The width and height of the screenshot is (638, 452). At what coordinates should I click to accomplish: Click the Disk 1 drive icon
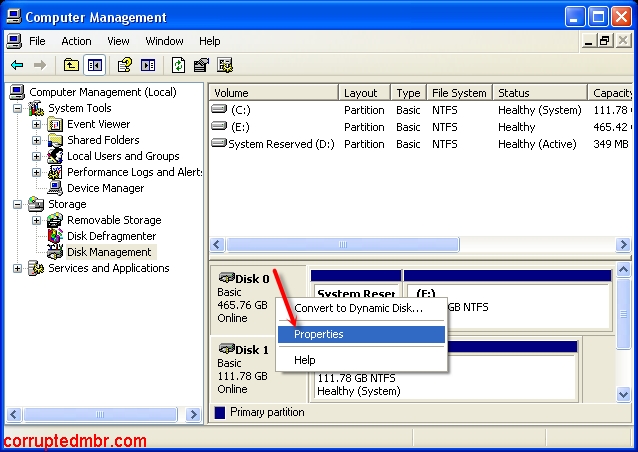coord(226,350)
